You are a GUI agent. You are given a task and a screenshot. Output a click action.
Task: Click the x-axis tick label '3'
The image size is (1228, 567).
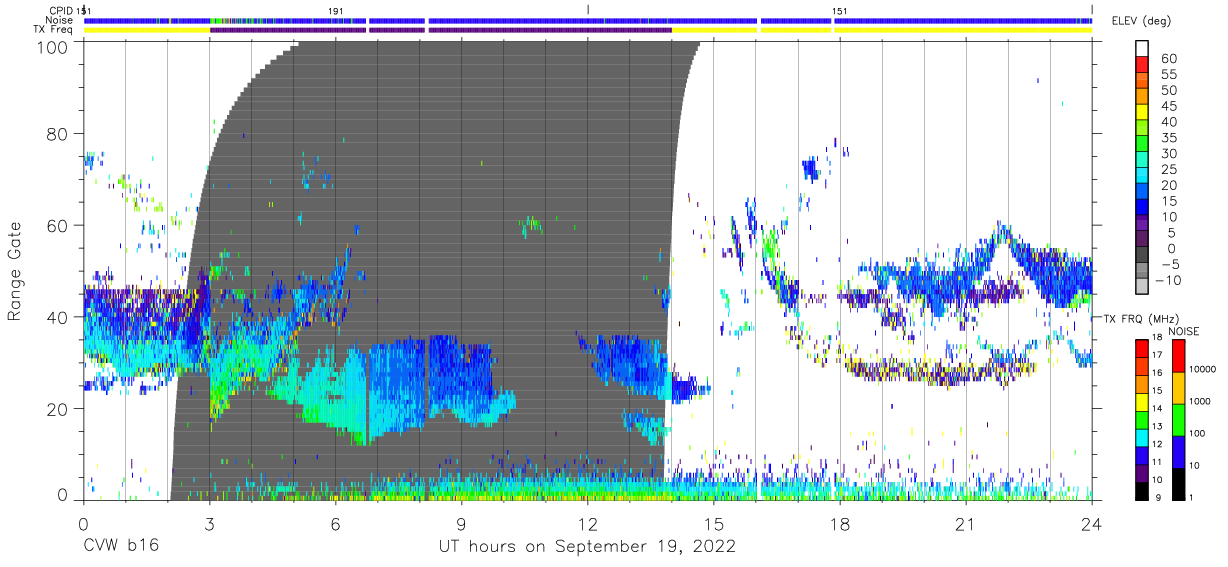click(209, 523)
